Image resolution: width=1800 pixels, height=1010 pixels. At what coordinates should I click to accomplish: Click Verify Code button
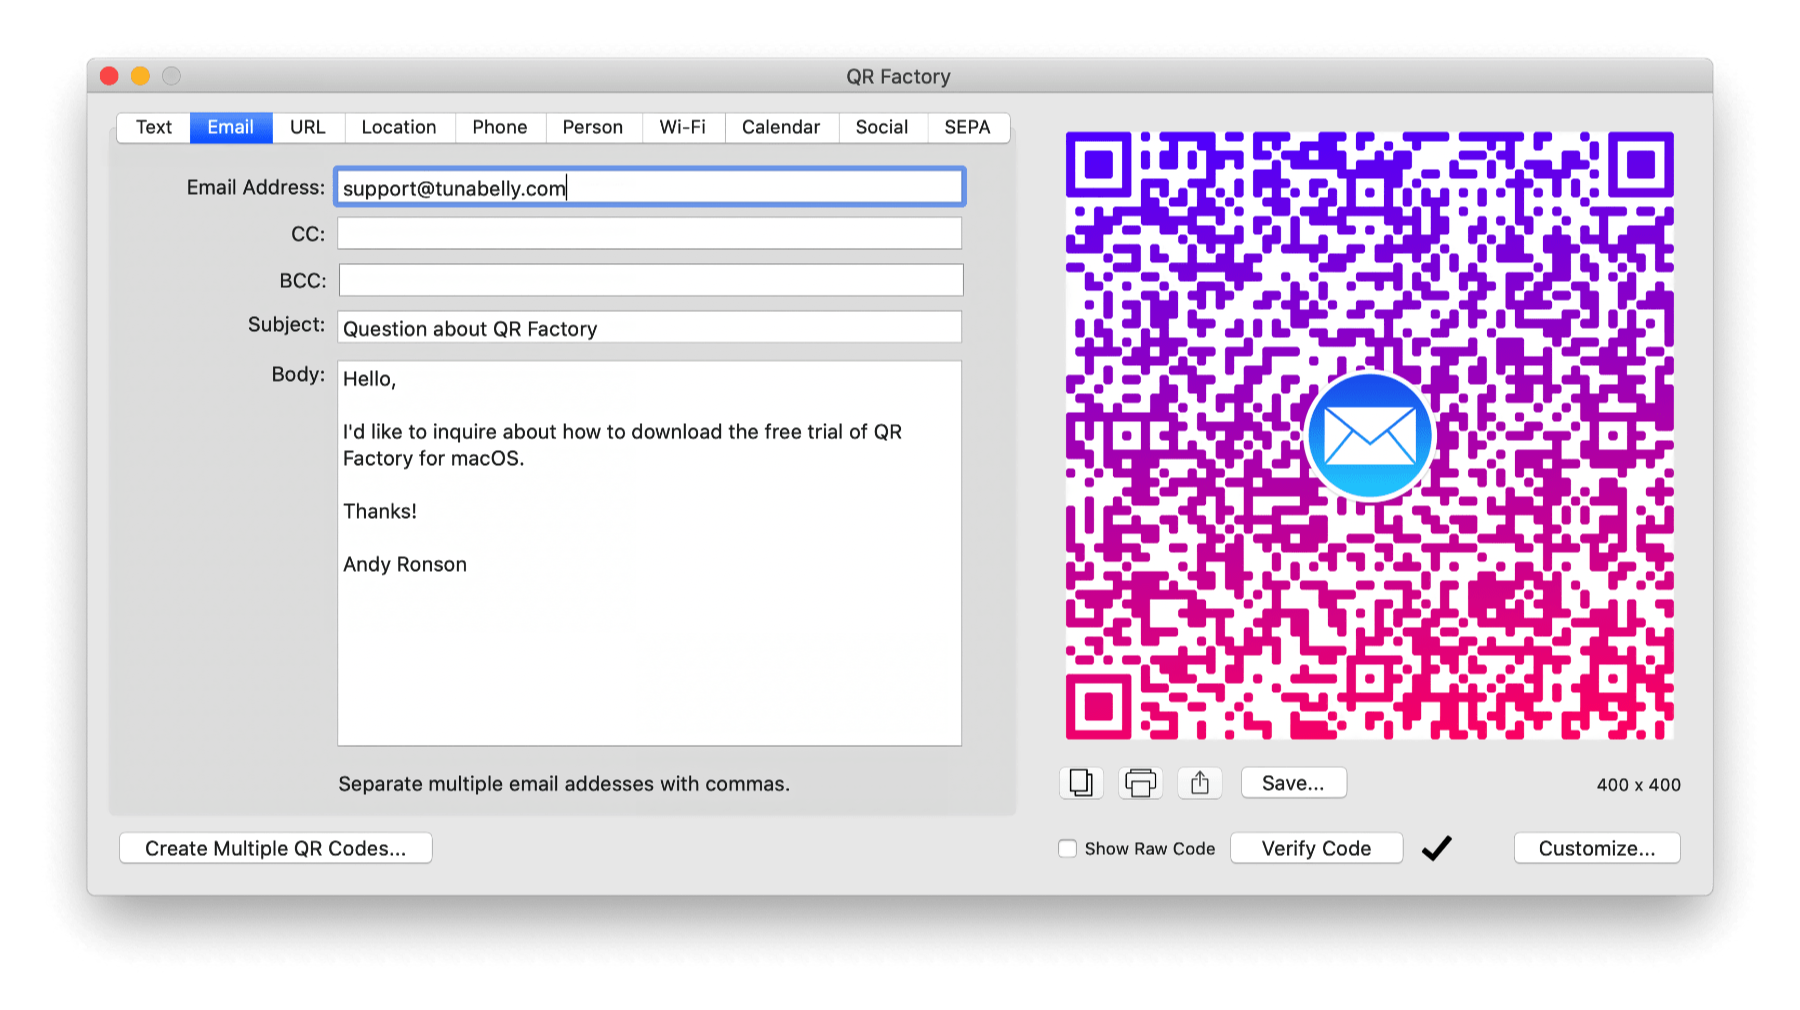pyautogui.click(x=1316, y=848)
